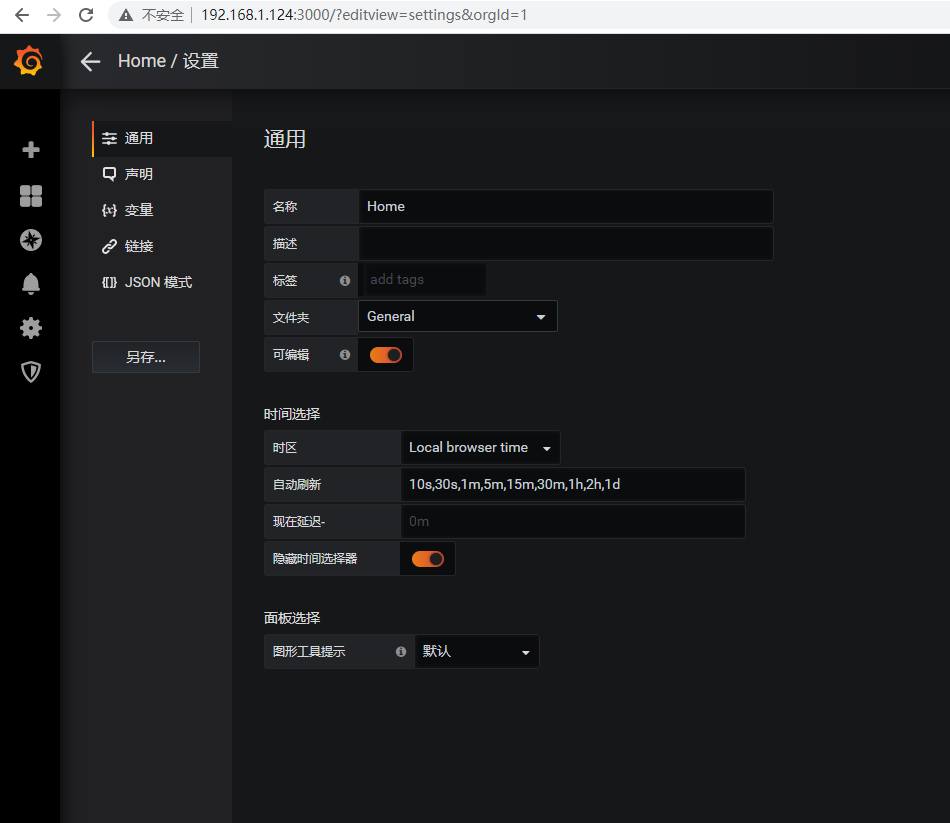Open the Explore compass icon
Image resolution: width=950 pixels, height=823 pixels.
[x=30, y=240]
